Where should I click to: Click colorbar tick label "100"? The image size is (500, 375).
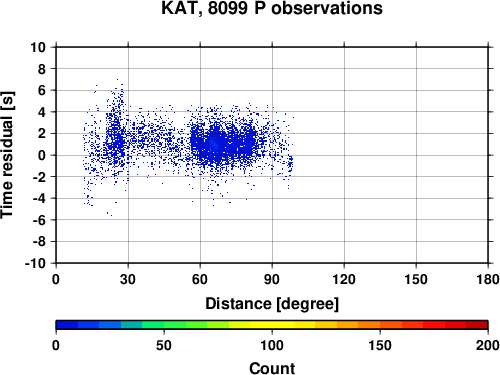[272, 345]
